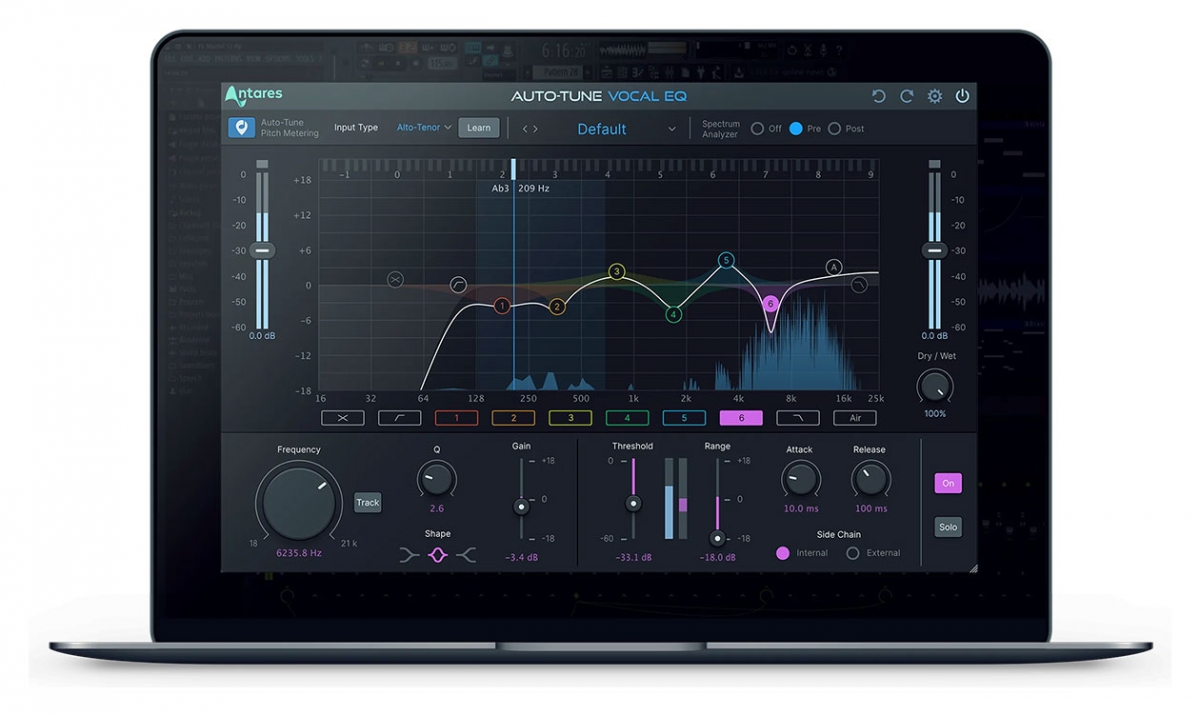Select band 6 tab
Image resolution: width=1200 pixels, height=716 pixels.
click(x=741, y=418)
